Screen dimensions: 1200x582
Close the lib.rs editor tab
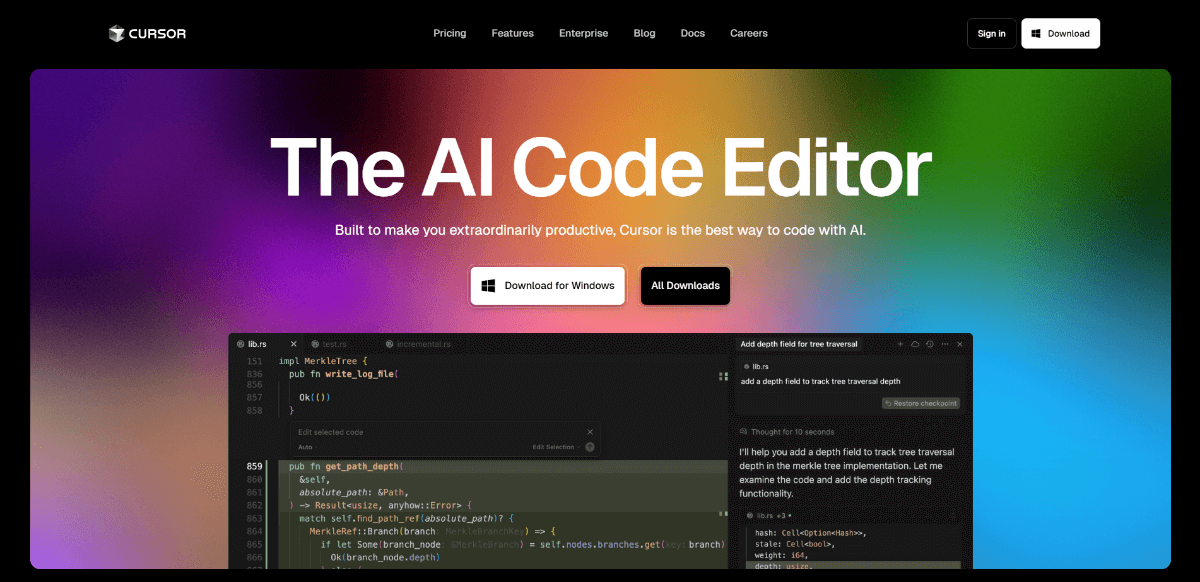coord(293,344)
